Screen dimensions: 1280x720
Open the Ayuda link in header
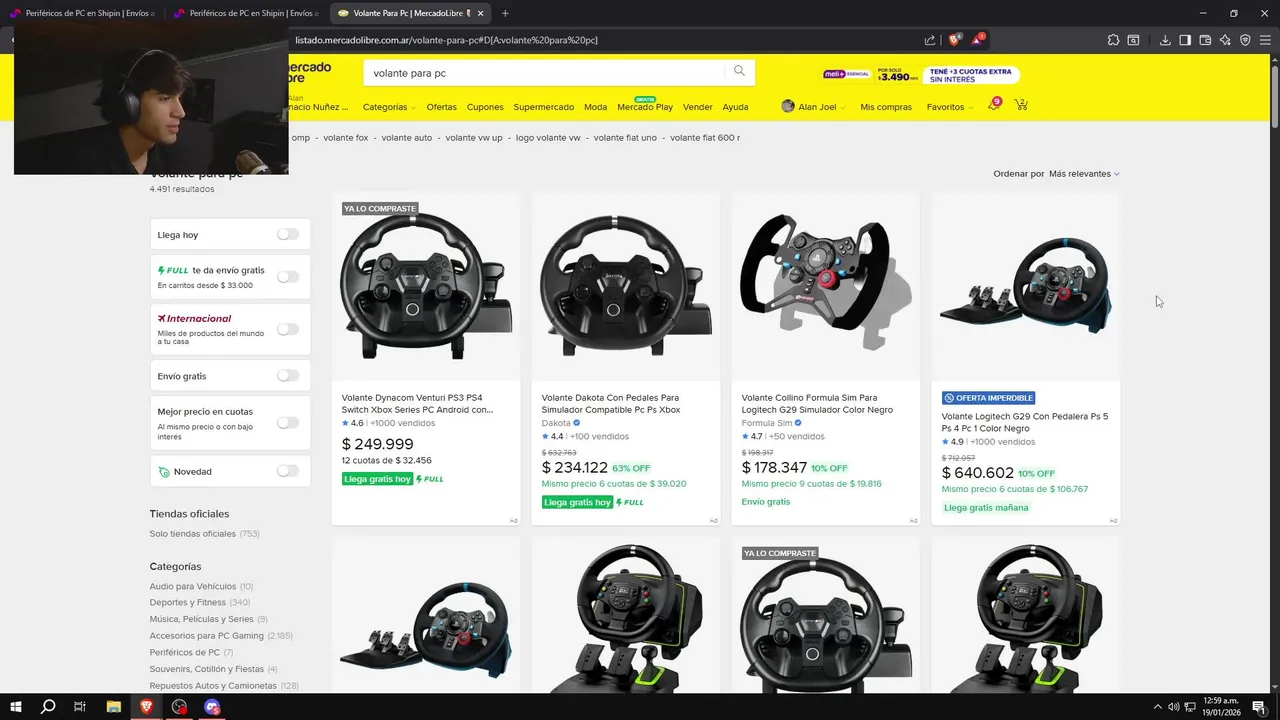coord(735,107)
